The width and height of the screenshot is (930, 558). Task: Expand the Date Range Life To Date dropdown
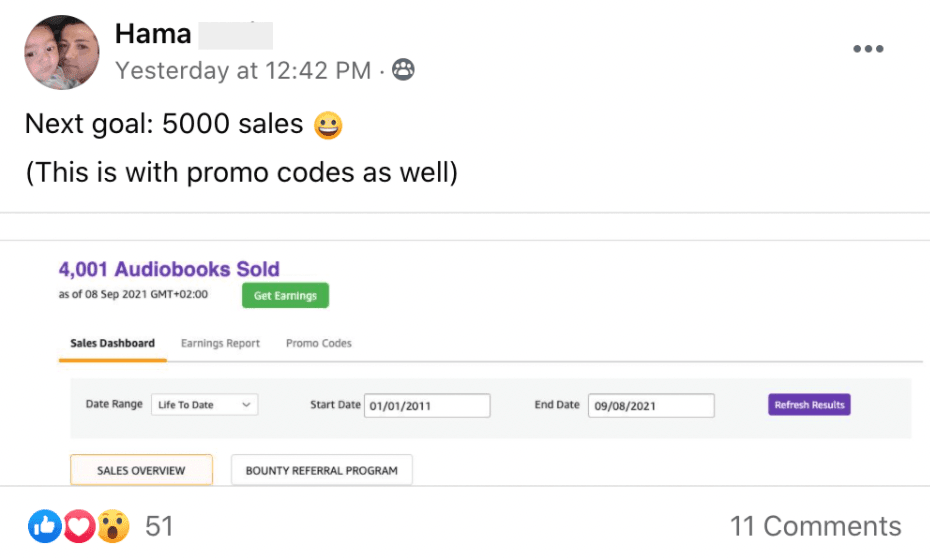(x=205, y=405)
